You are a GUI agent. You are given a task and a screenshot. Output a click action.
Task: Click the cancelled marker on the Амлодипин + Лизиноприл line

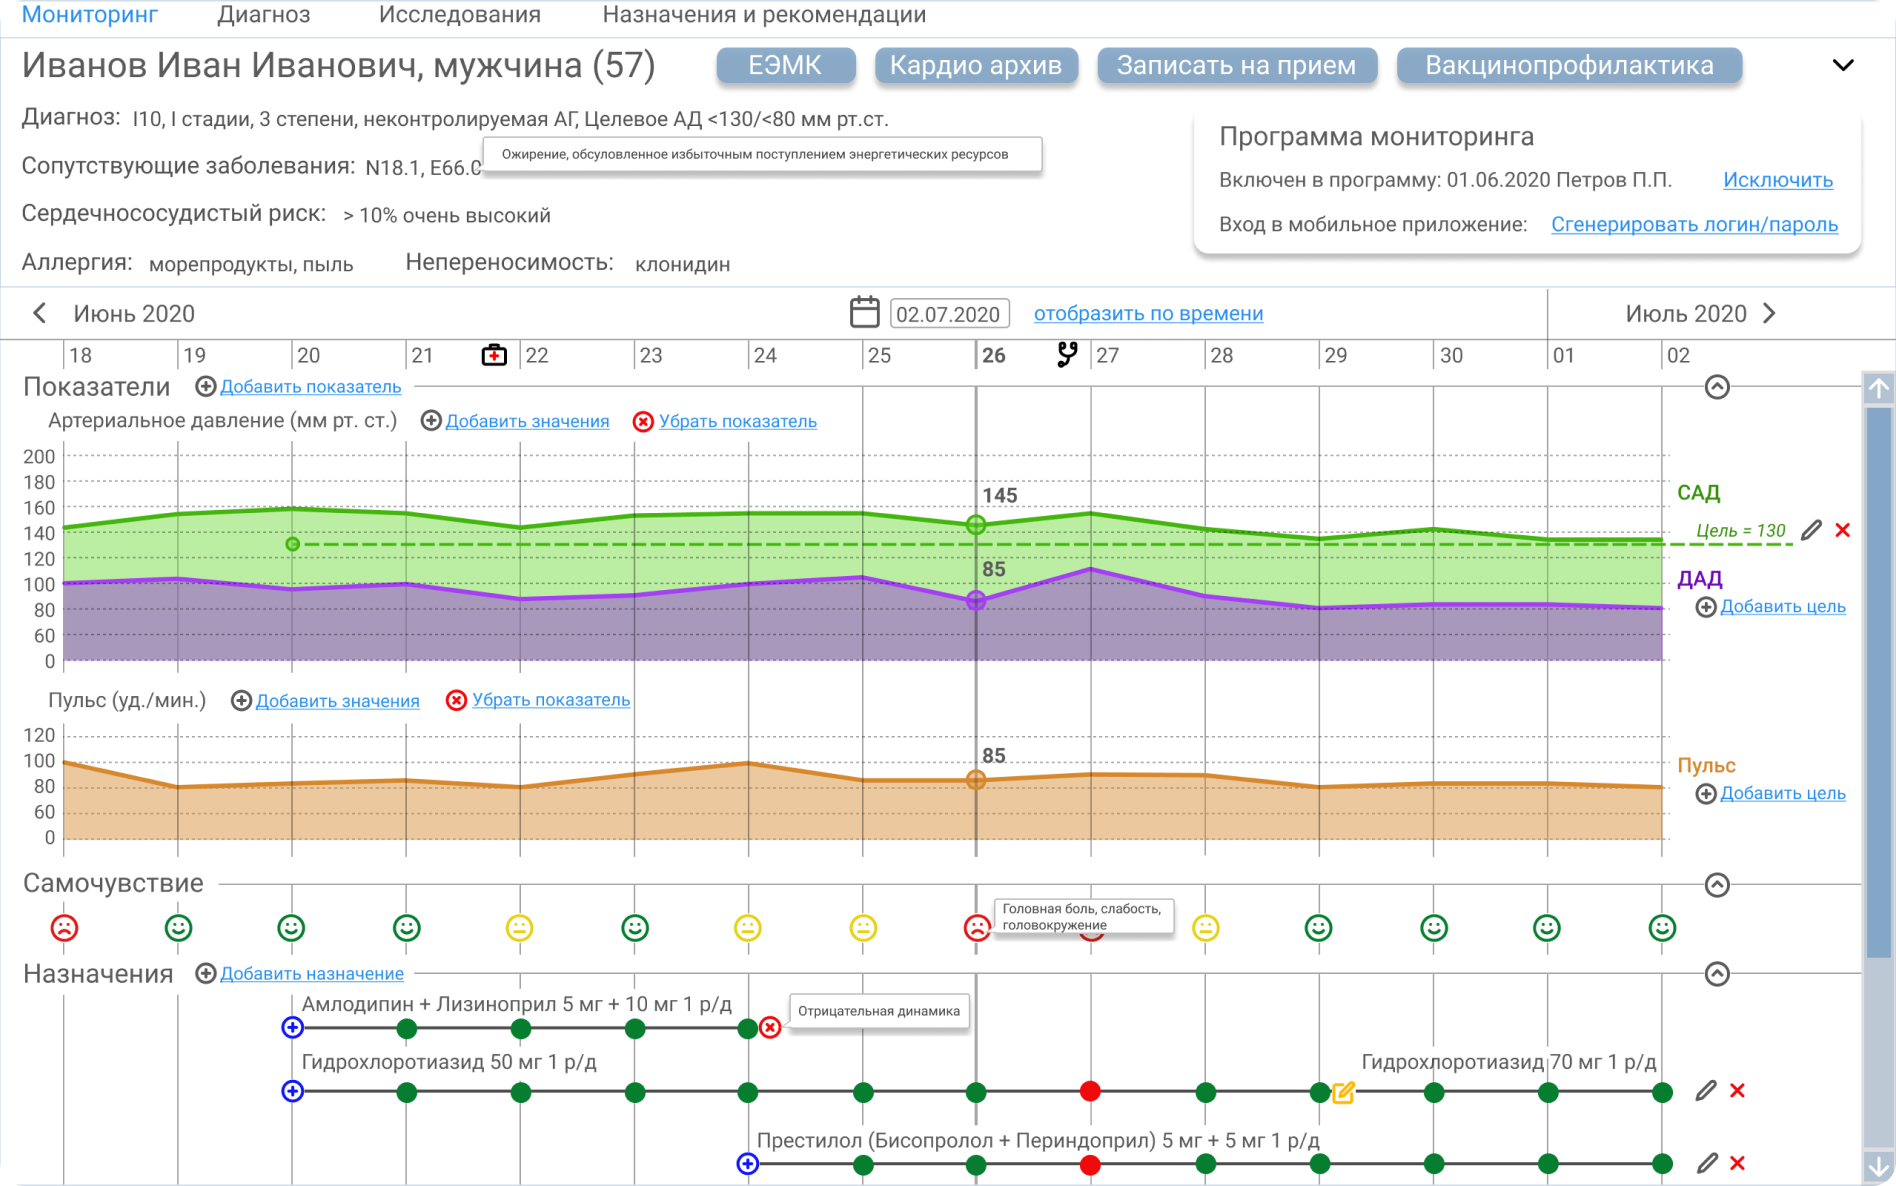(x=770, y=1028)
